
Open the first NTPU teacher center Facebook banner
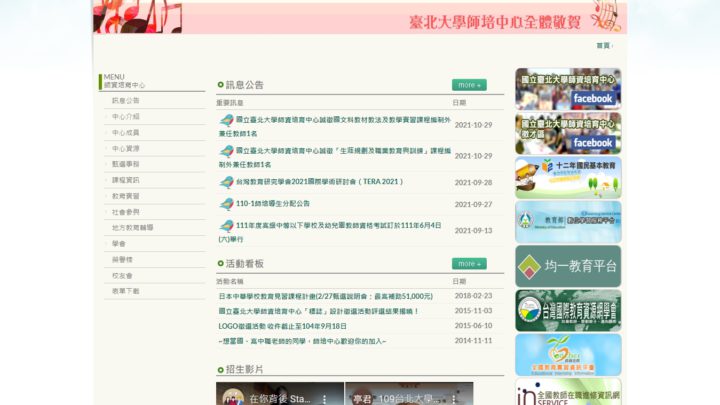click(568, 88)
